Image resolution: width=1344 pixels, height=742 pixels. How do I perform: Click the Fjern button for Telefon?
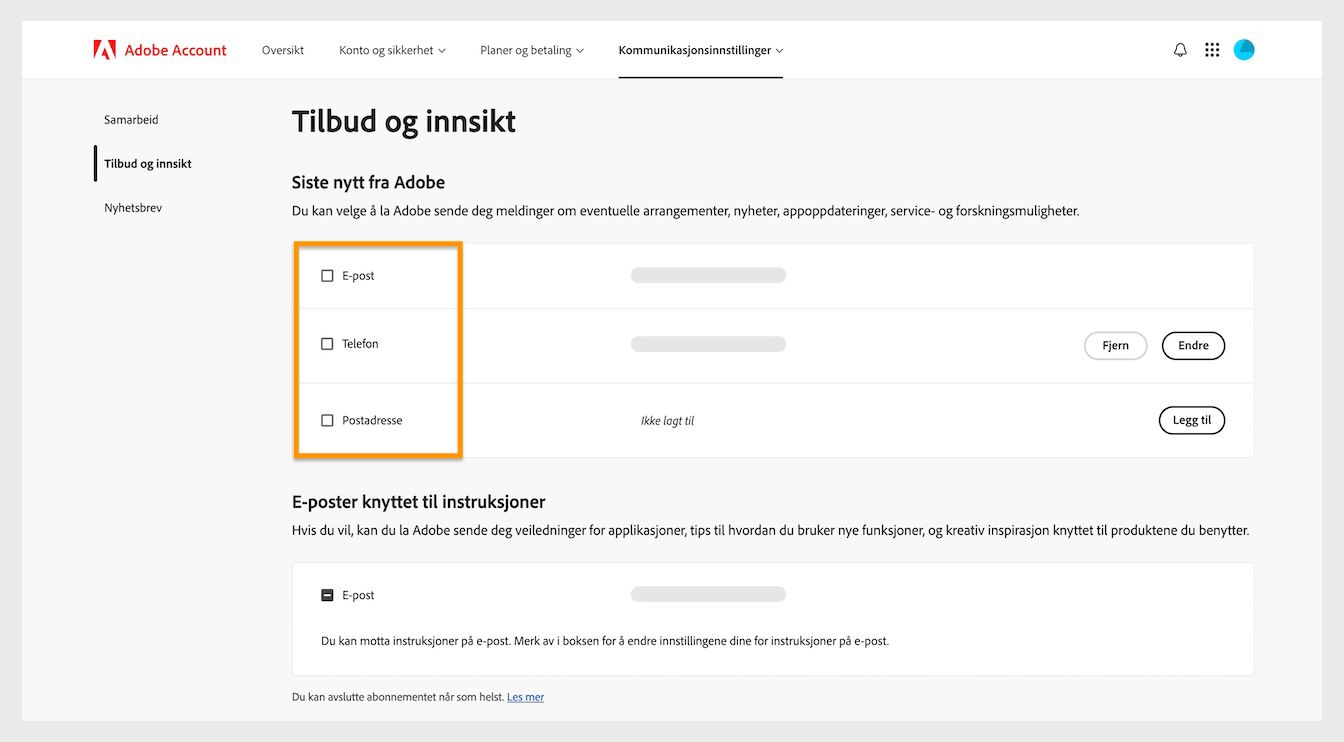click(x=1115, y=345)
